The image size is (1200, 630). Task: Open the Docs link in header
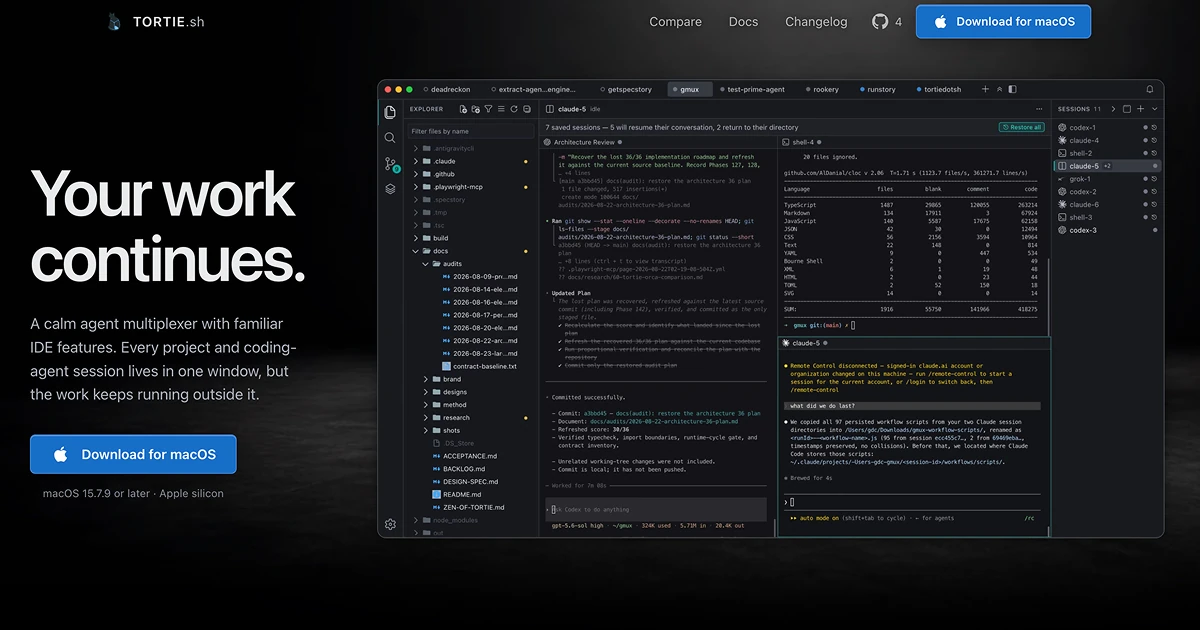(x=743, y=21)
